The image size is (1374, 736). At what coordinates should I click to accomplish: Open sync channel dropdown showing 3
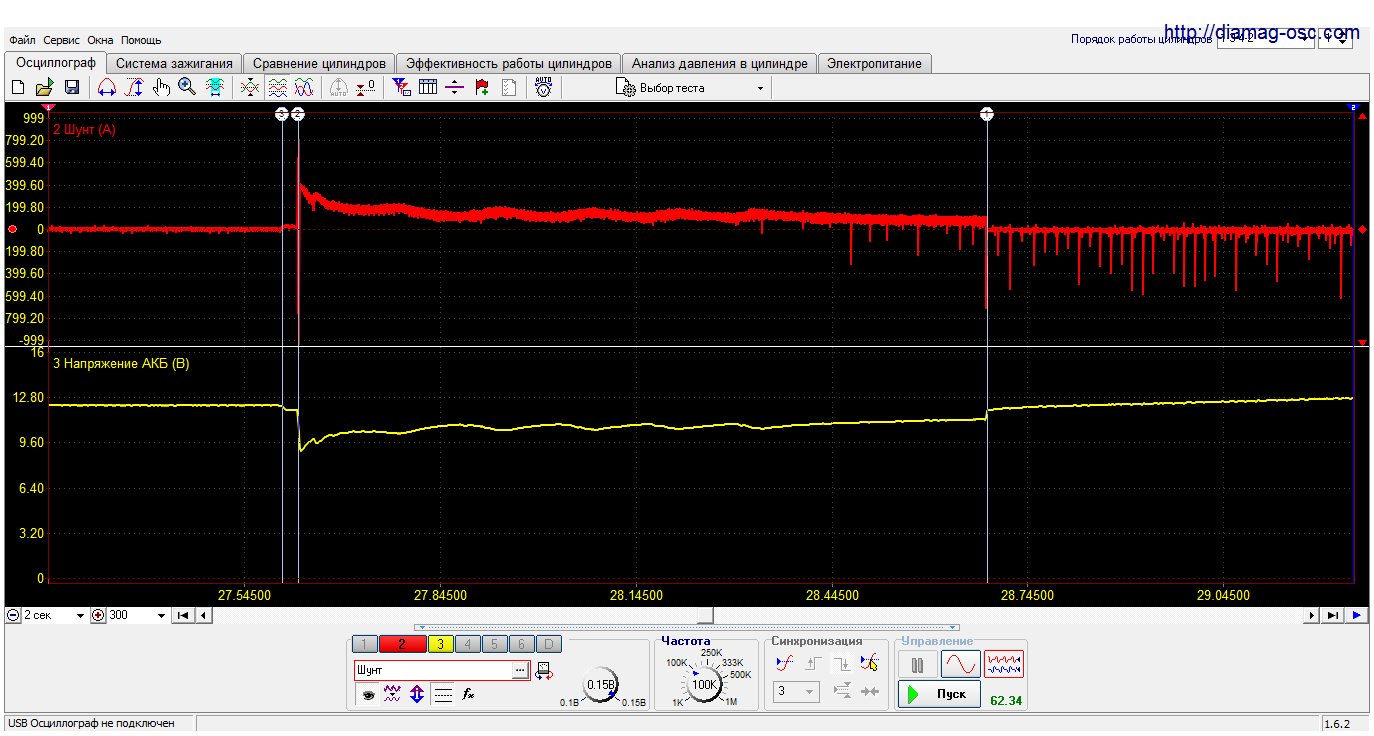(796, 691)
